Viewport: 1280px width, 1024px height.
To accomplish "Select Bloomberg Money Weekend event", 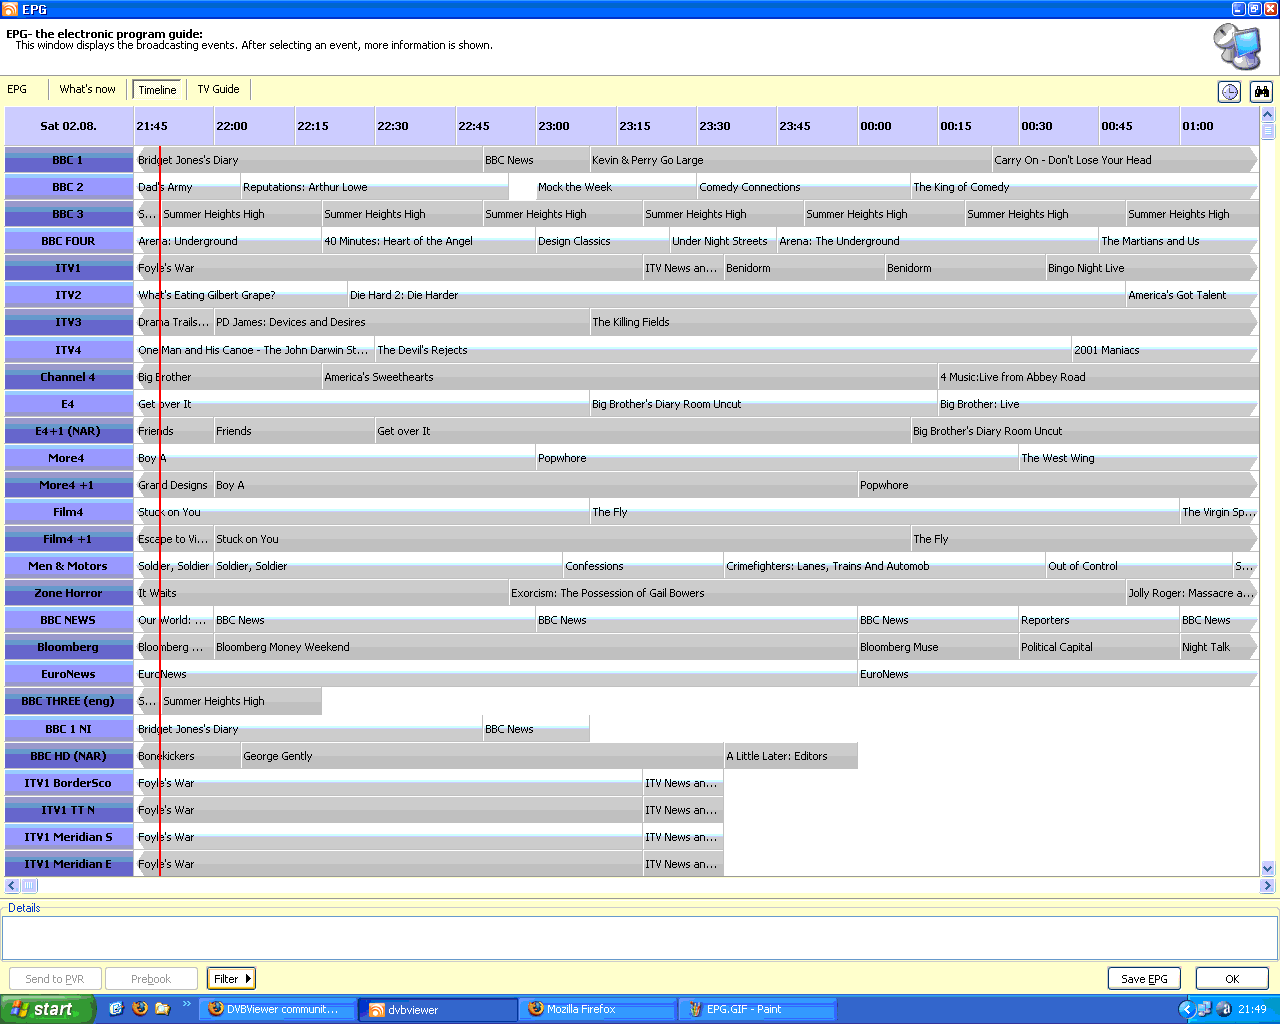I will point(535,647).
